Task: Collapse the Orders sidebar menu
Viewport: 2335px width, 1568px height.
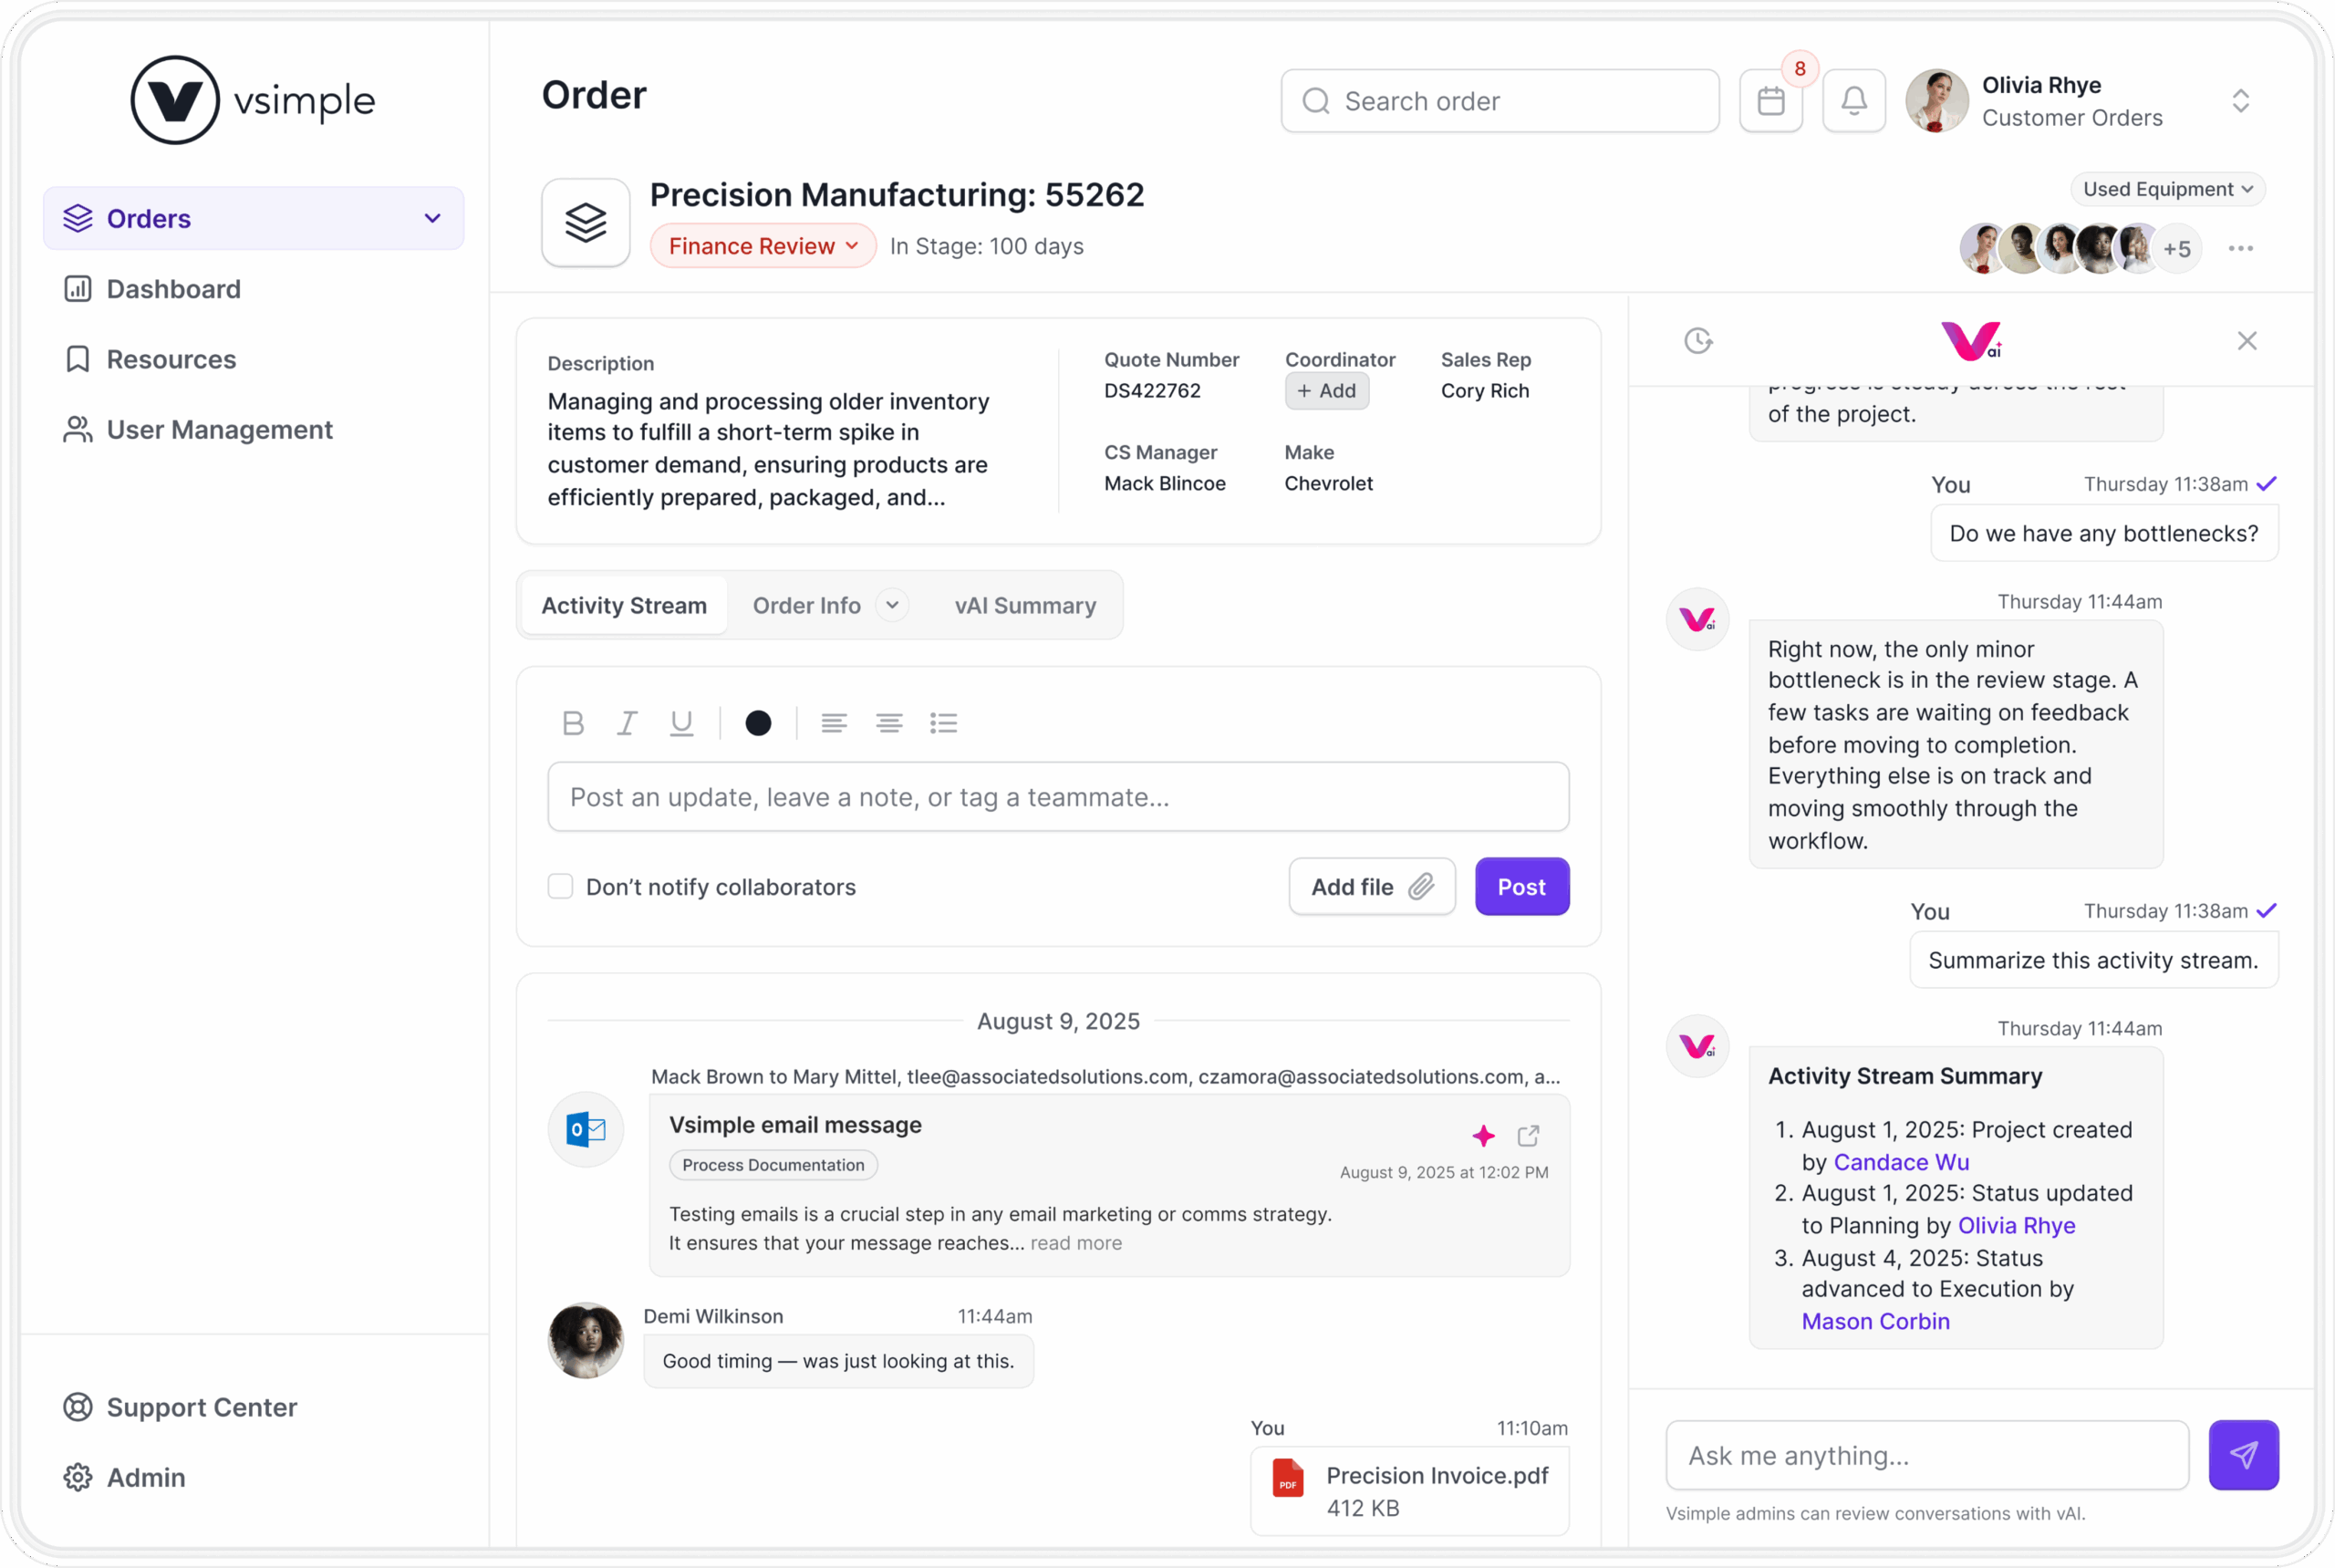Action: coord(432,218)
